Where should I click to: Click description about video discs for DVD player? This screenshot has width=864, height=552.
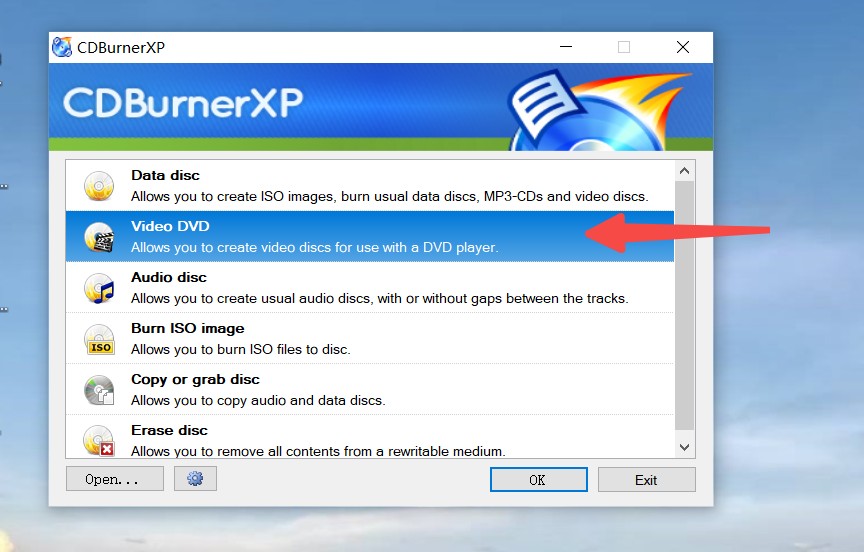click(315, 247)
